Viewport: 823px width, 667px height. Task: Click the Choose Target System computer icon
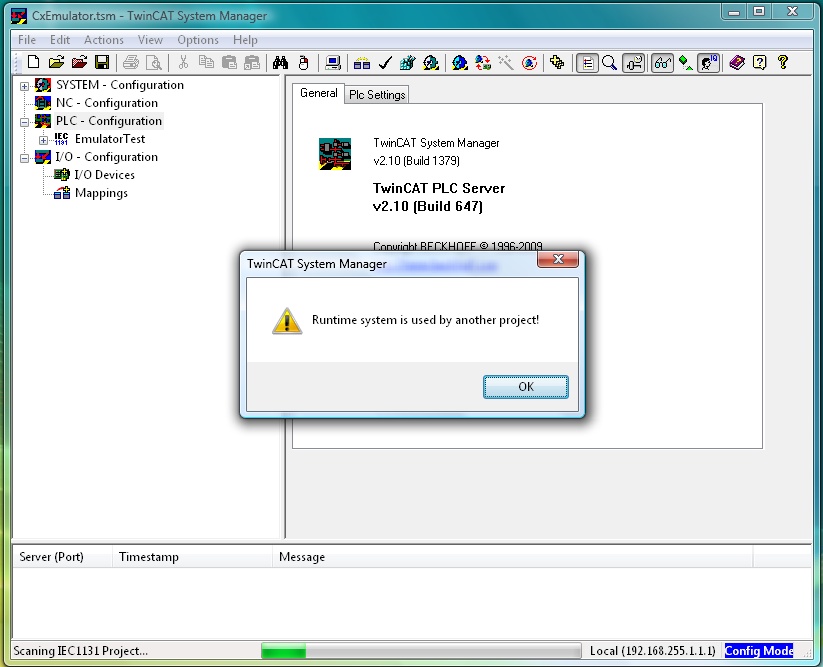pyautogui.click(x=333, y=63)
